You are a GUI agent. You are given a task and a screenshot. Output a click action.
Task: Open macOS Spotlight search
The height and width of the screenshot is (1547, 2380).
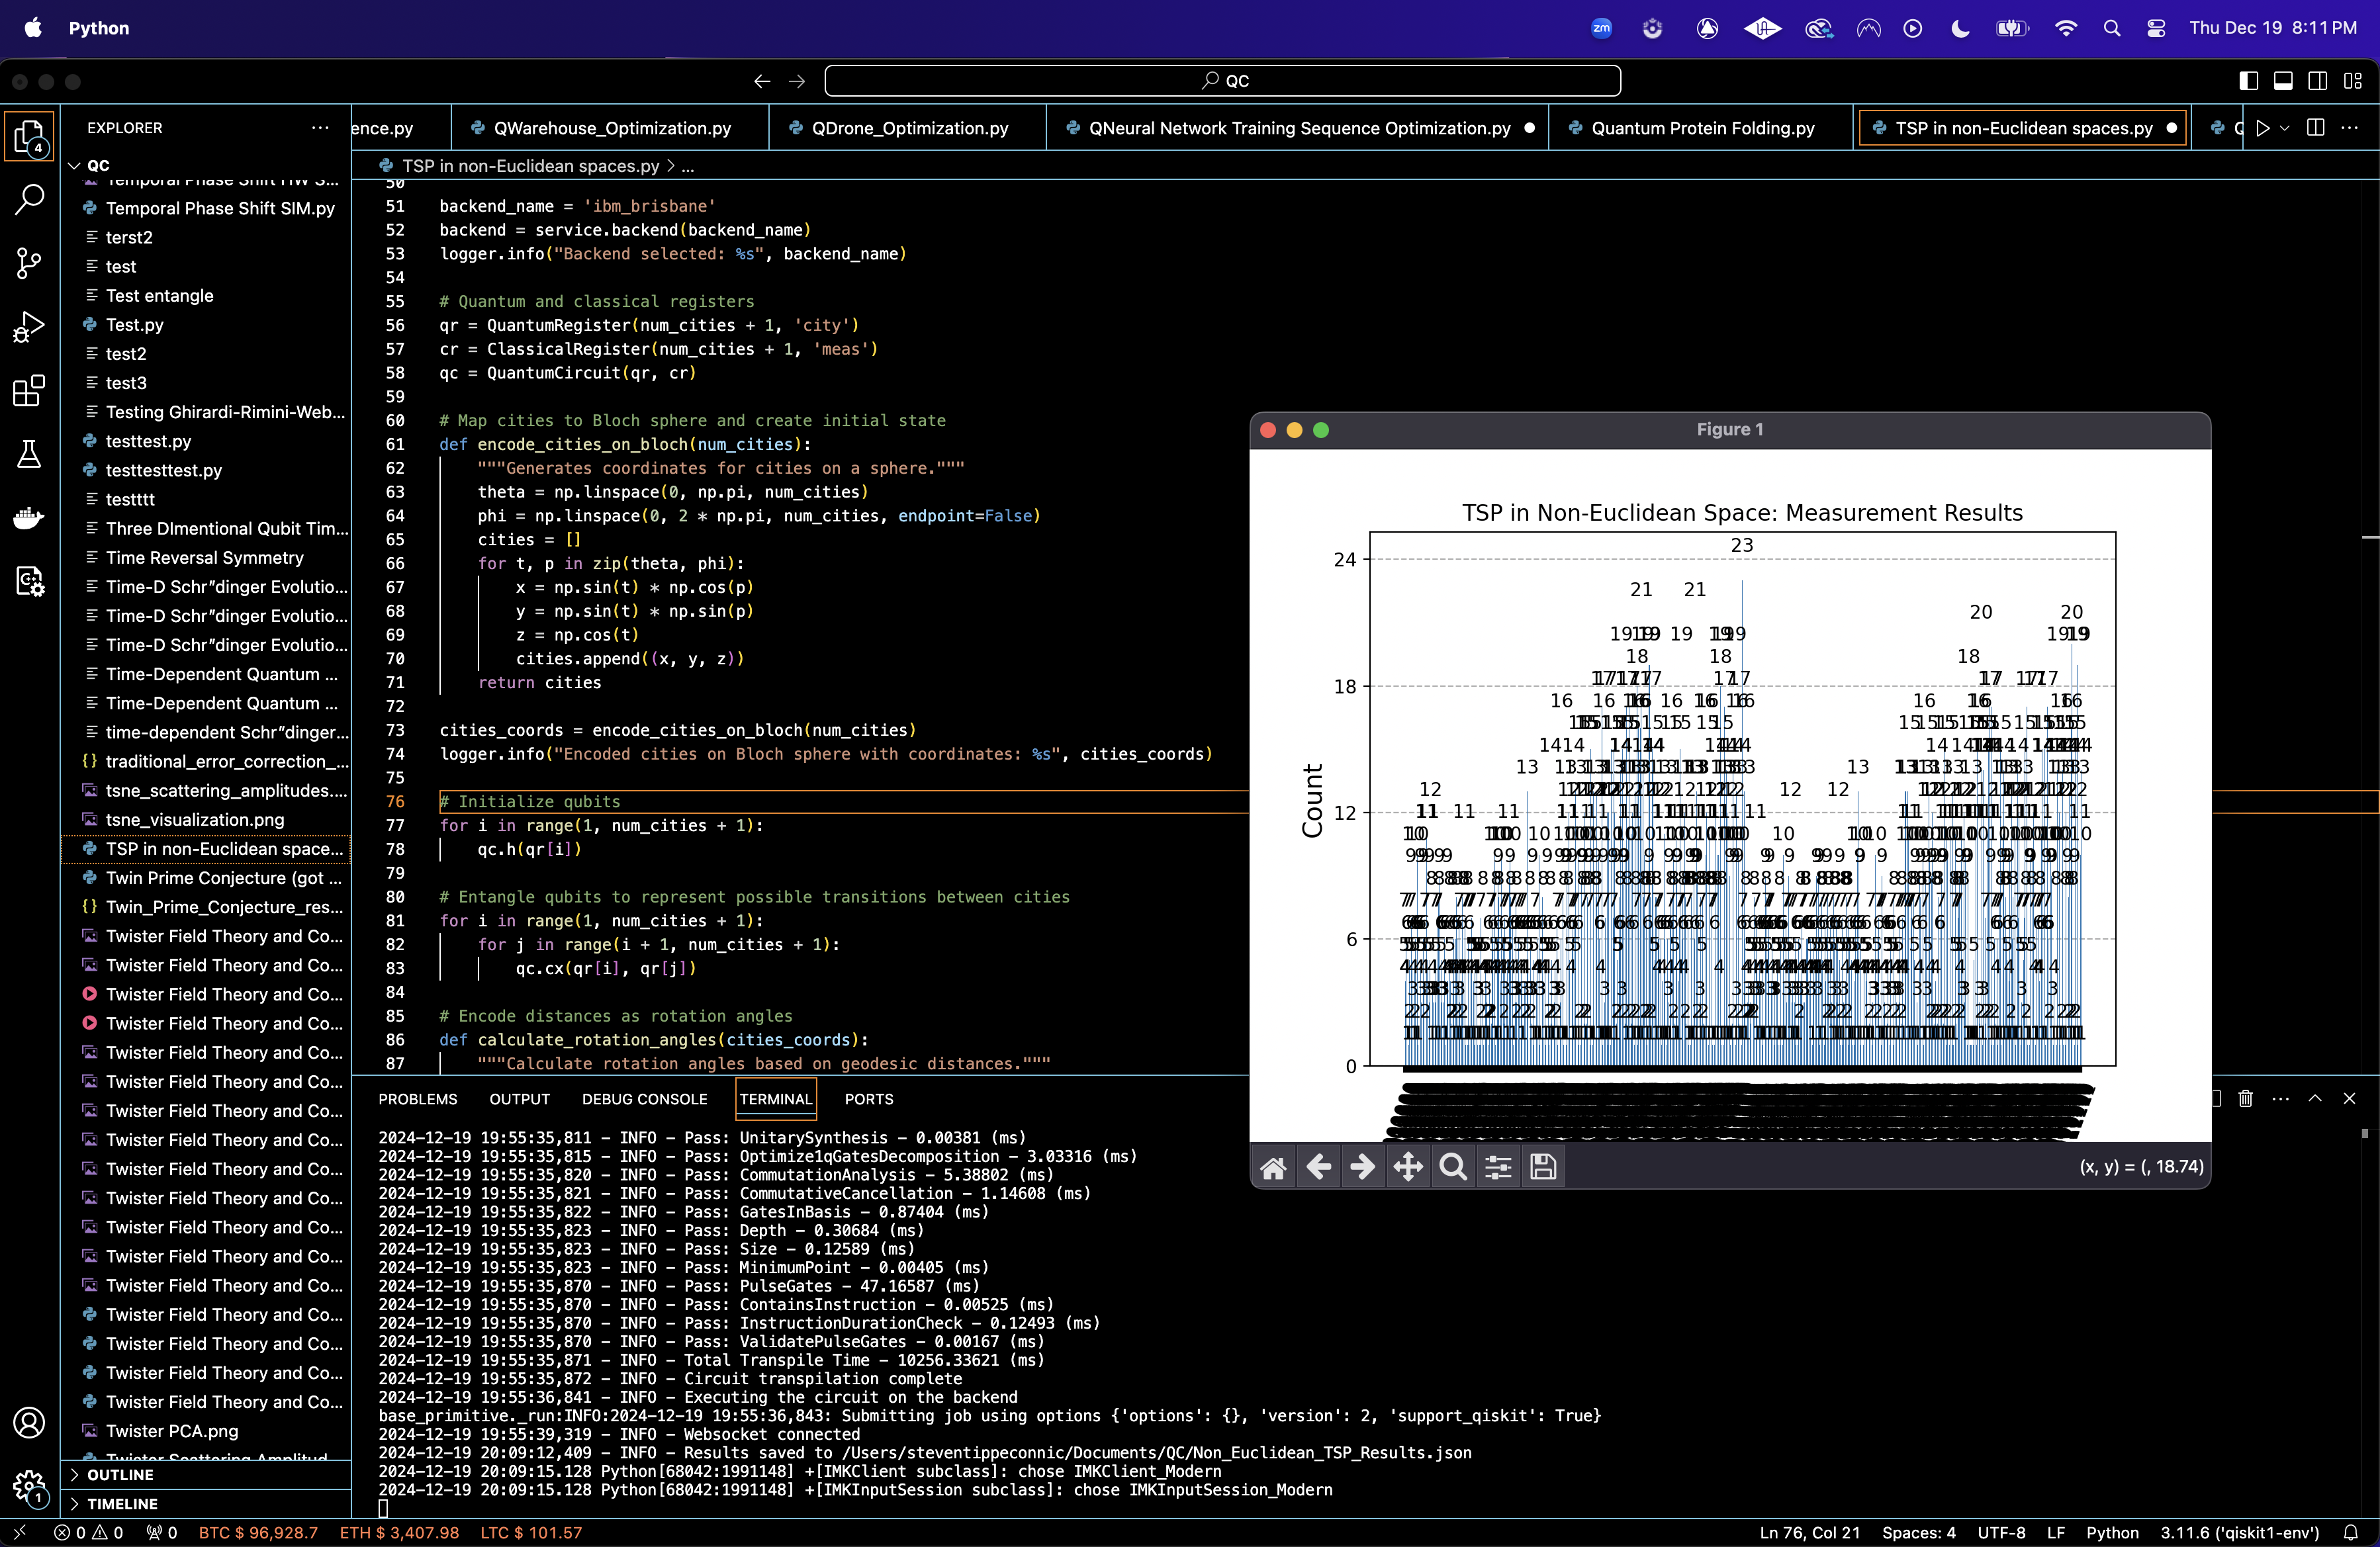(x=2111, y=28)
